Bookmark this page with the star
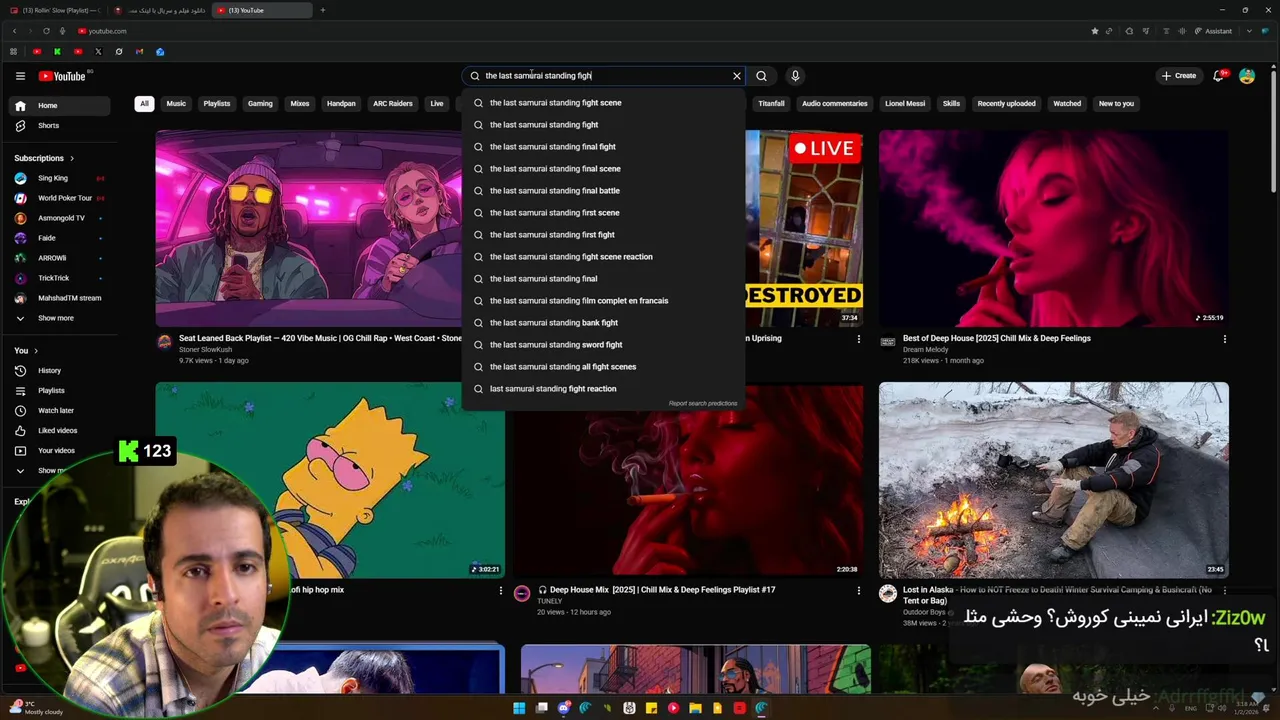 [1095, 31]
